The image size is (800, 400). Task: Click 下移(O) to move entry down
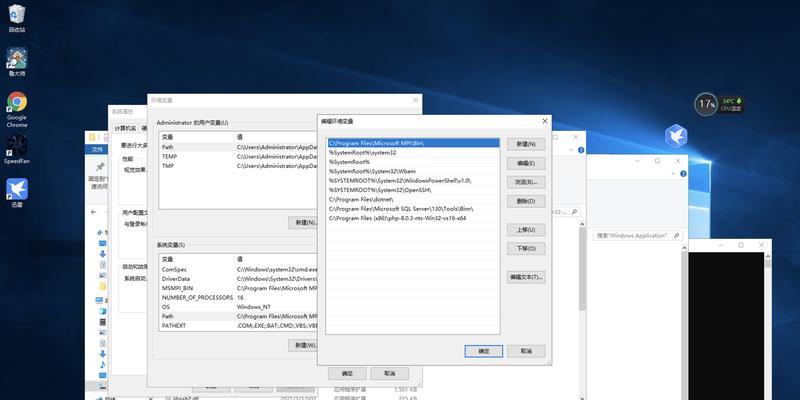(x=526, y=248)
